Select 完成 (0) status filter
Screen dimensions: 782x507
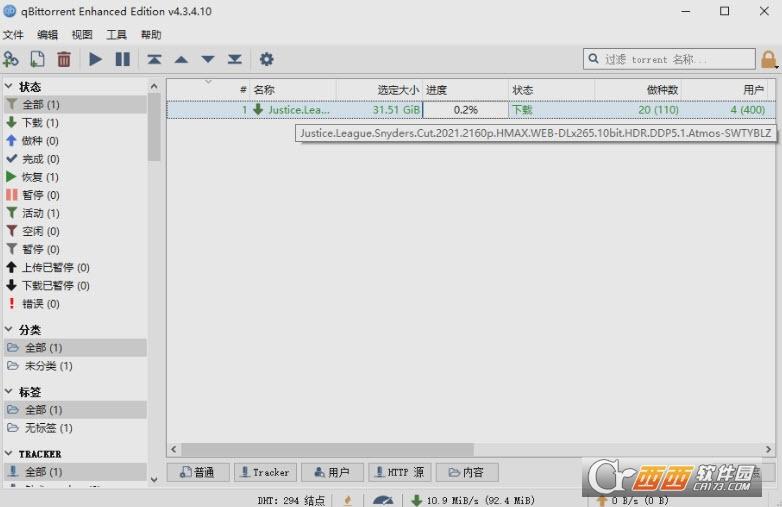click(x=75, y=159)
